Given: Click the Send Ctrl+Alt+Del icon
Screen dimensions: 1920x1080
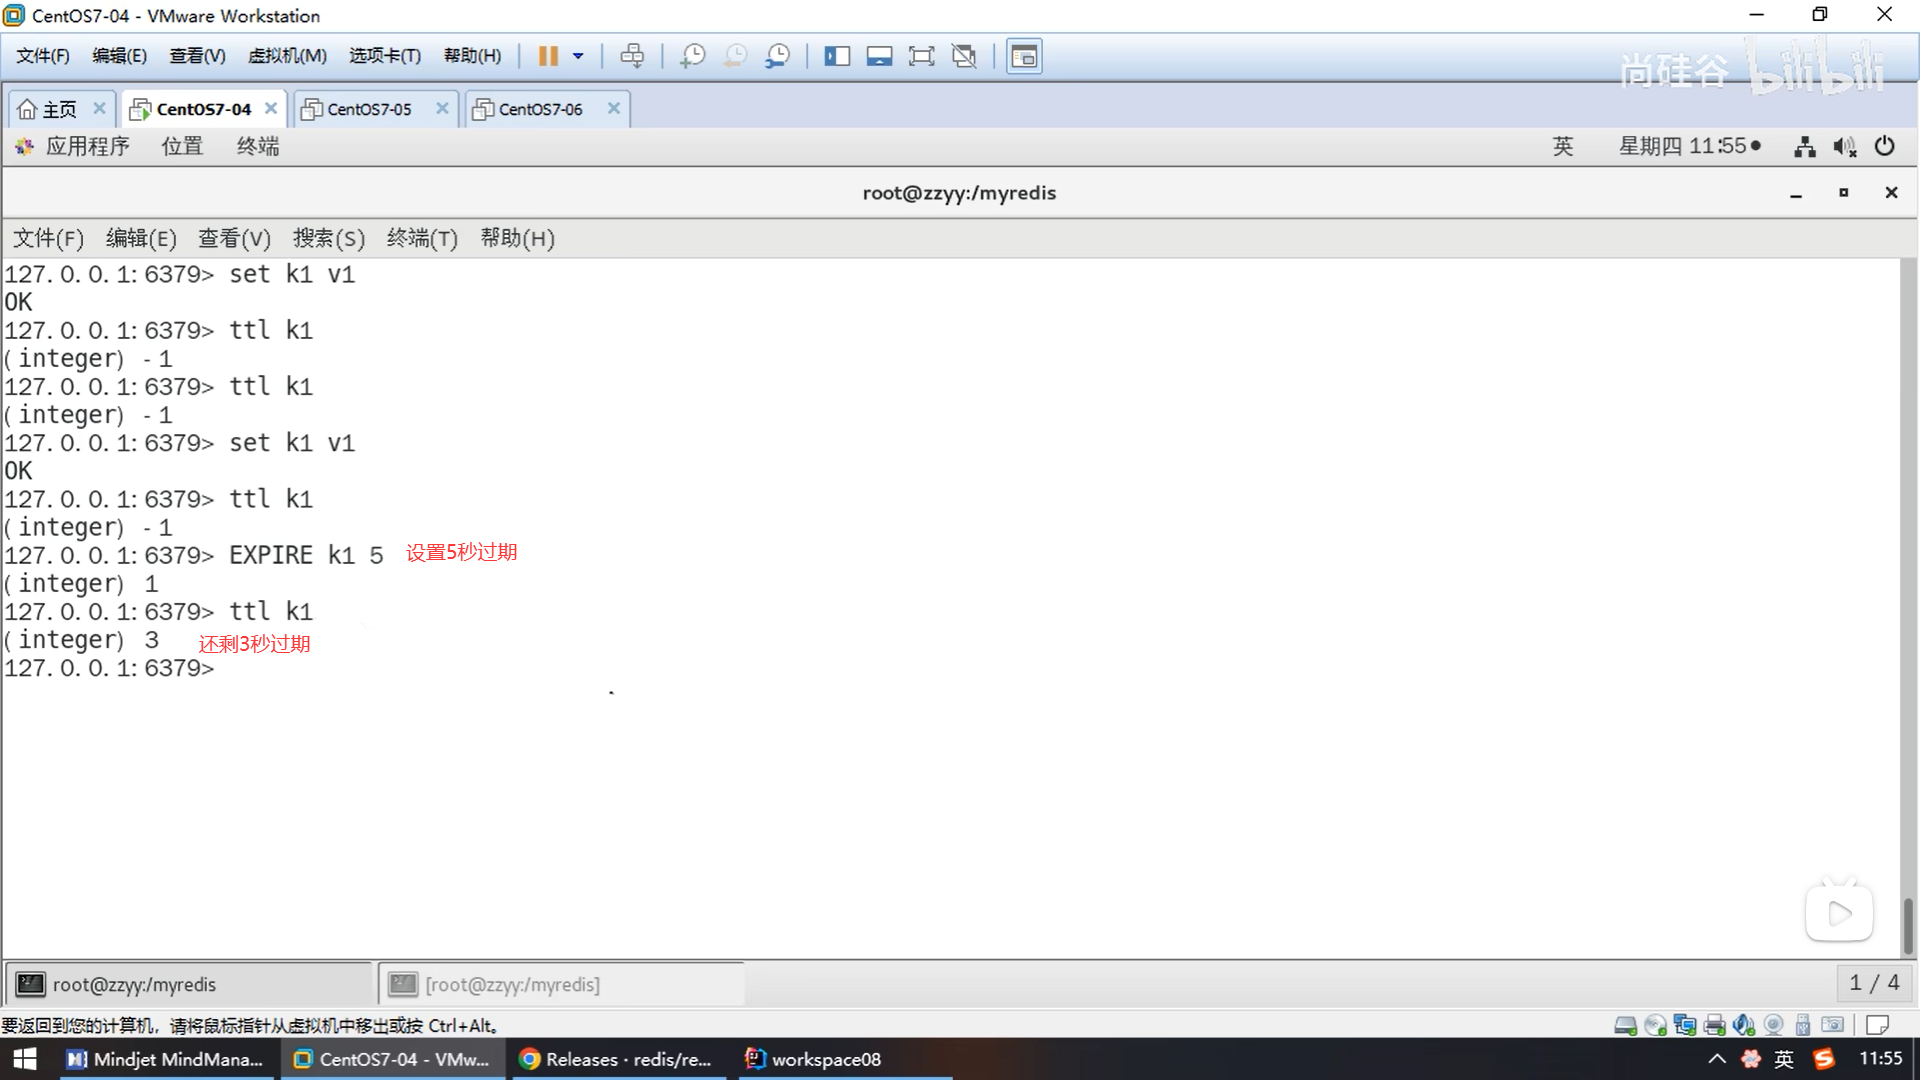Looking at the screenshot, I should [632, 56].
